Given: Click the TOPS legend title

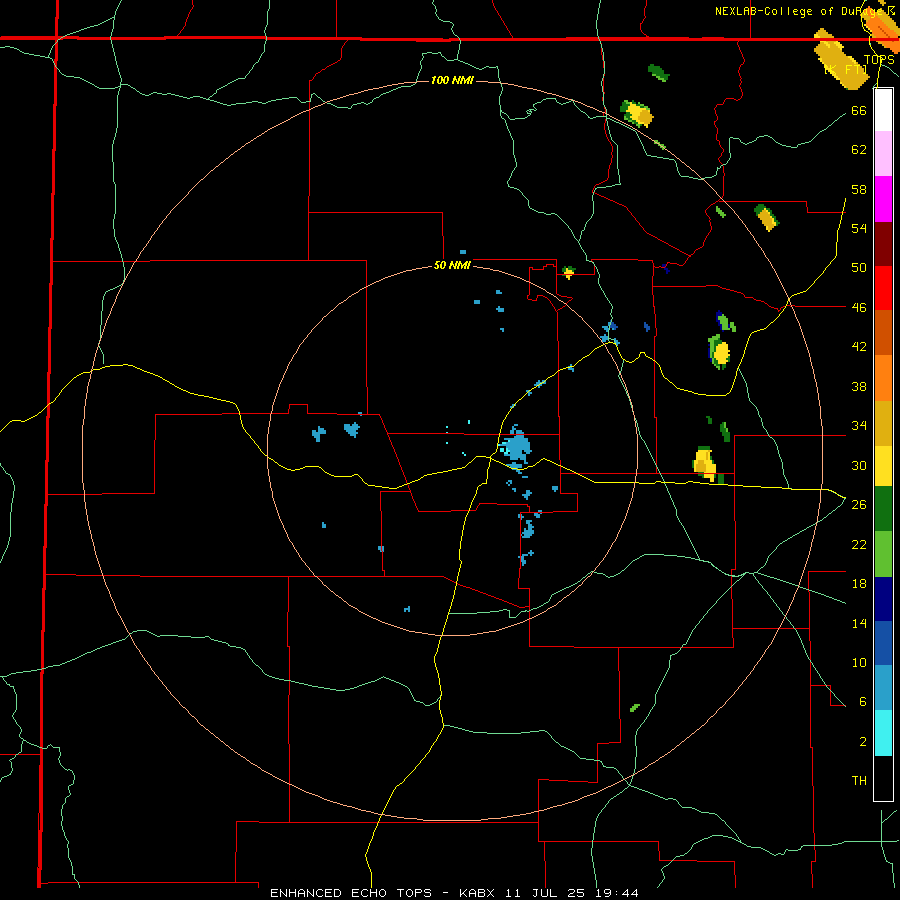Looking at the screenshot, I should coord(879,60).
